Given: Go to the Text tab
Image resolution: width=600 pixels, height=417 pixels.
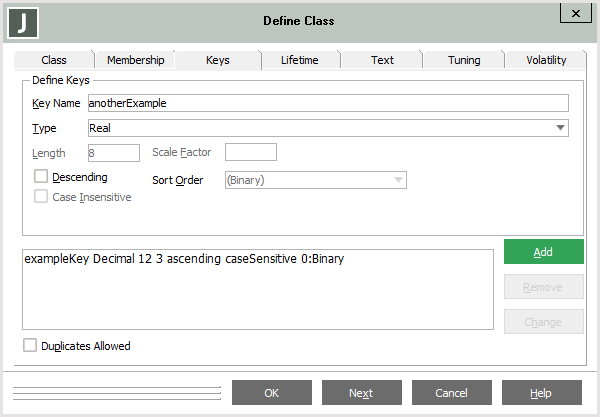Looking at the screenshot, I should [382, 60].
